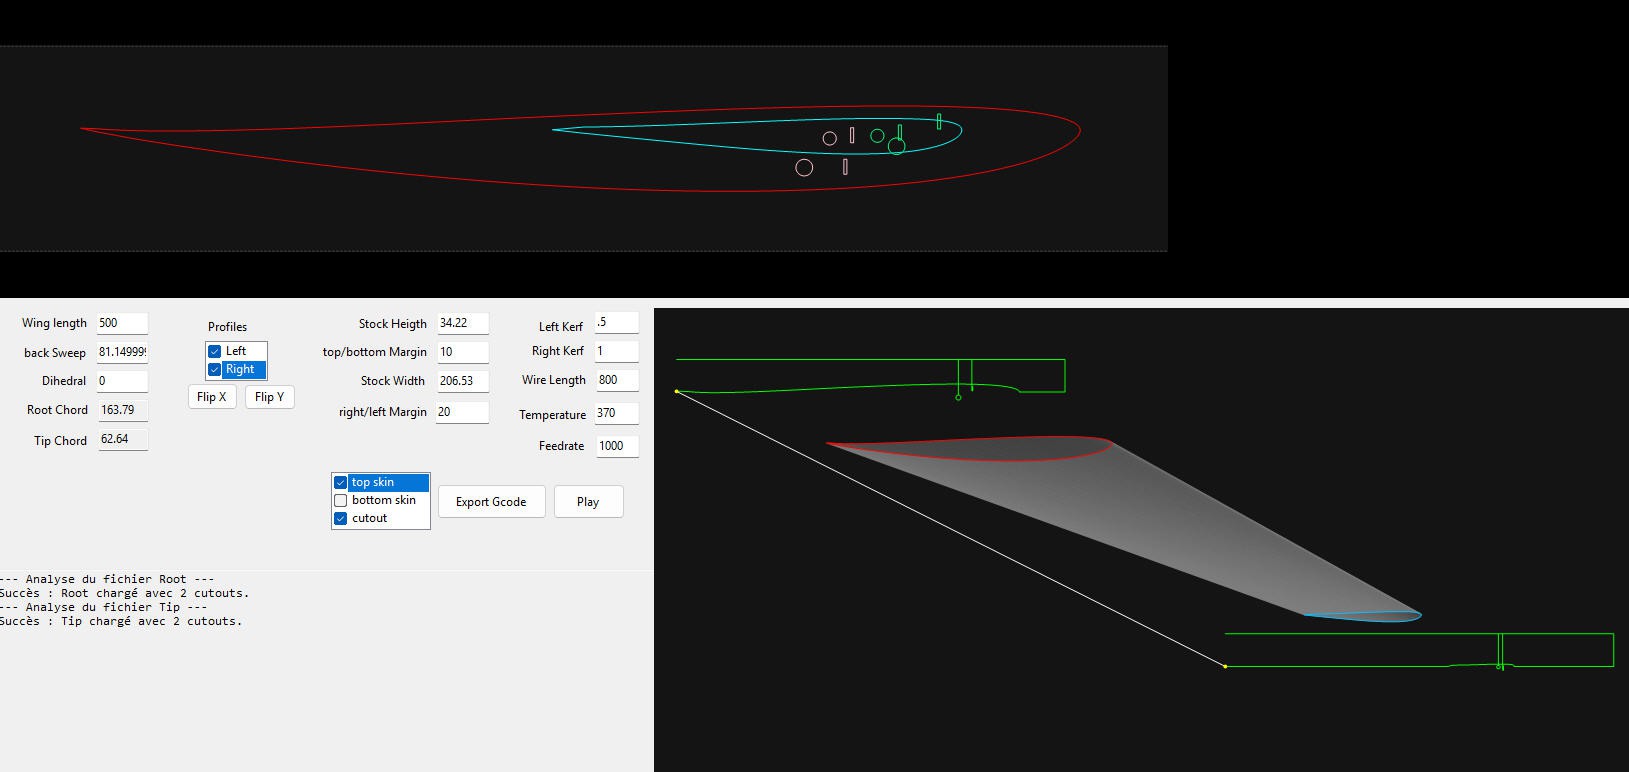The height and width of the screenshot is (772, 1629).
Task: Toggle the Left profile checkbox
Action: pos(214,351)
